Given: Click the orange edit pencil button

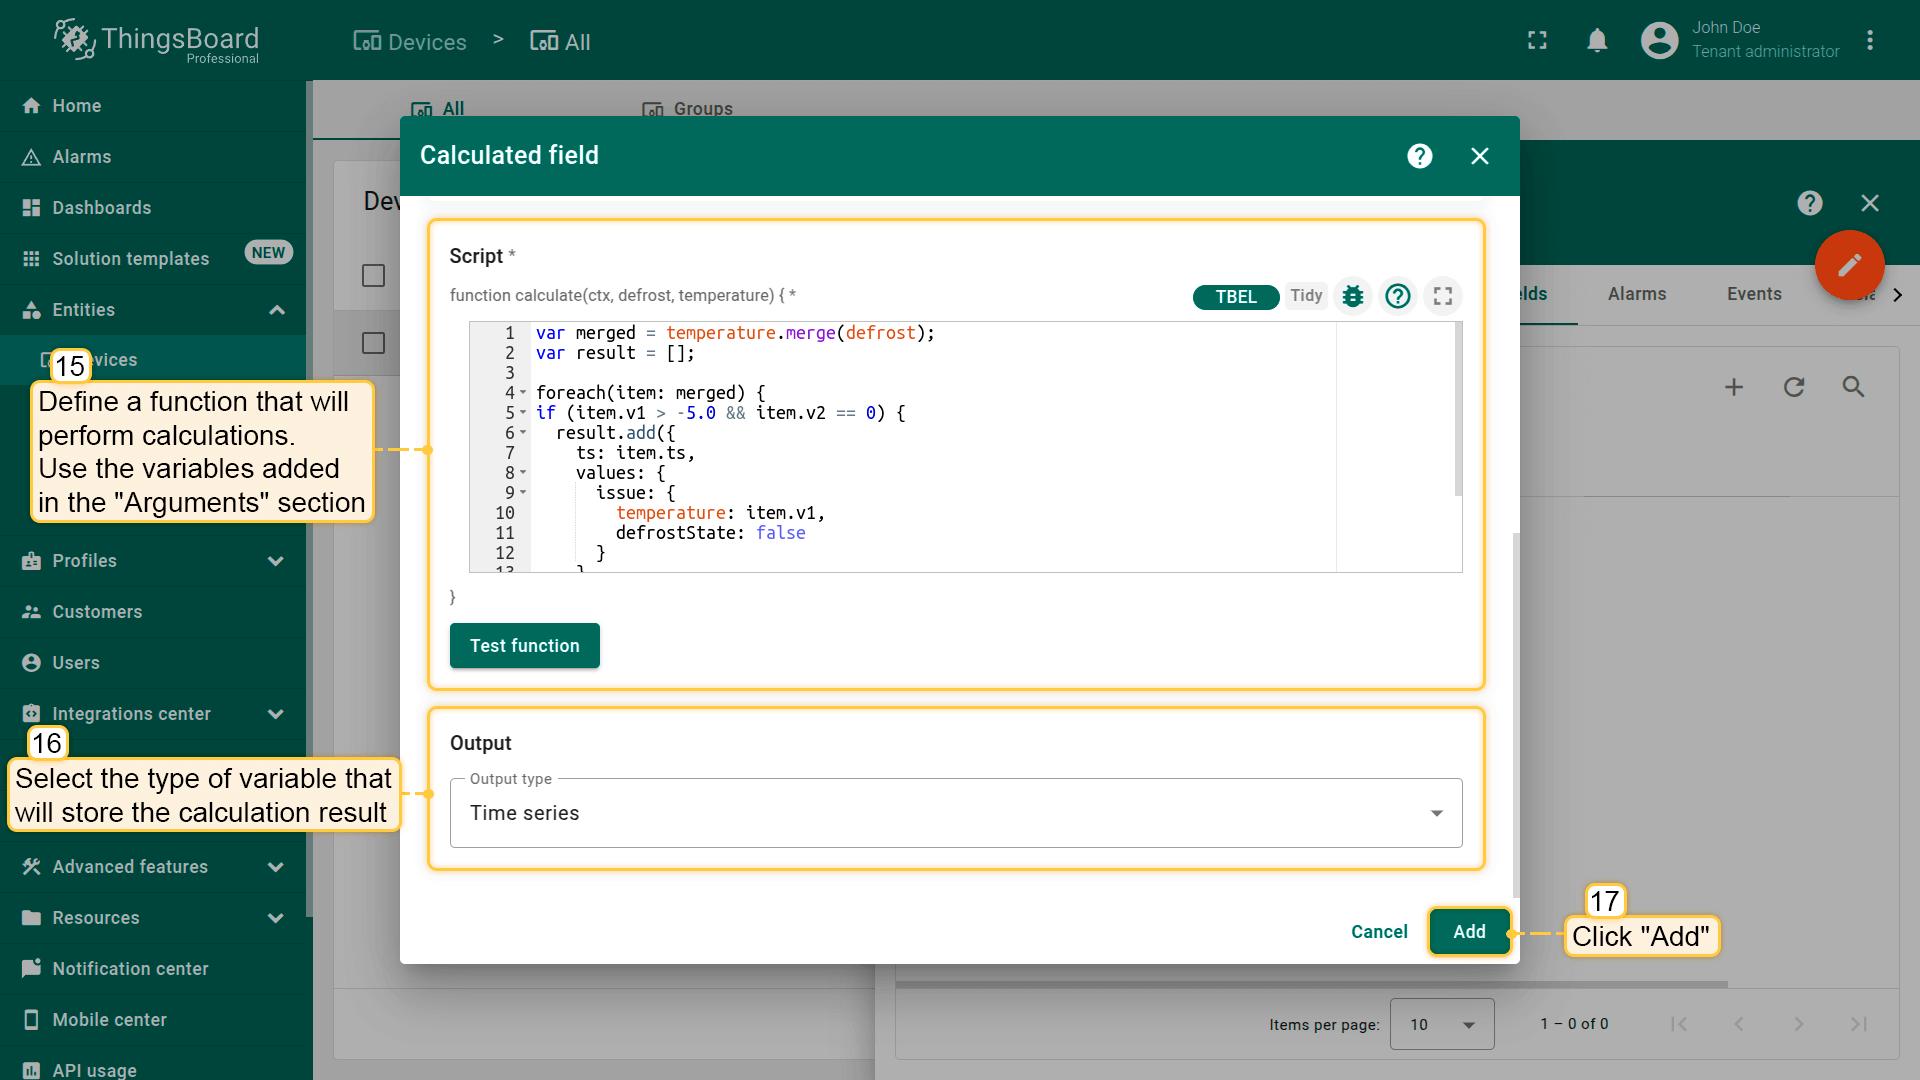Looking at the screenshot, I should tap(1849, 265).
